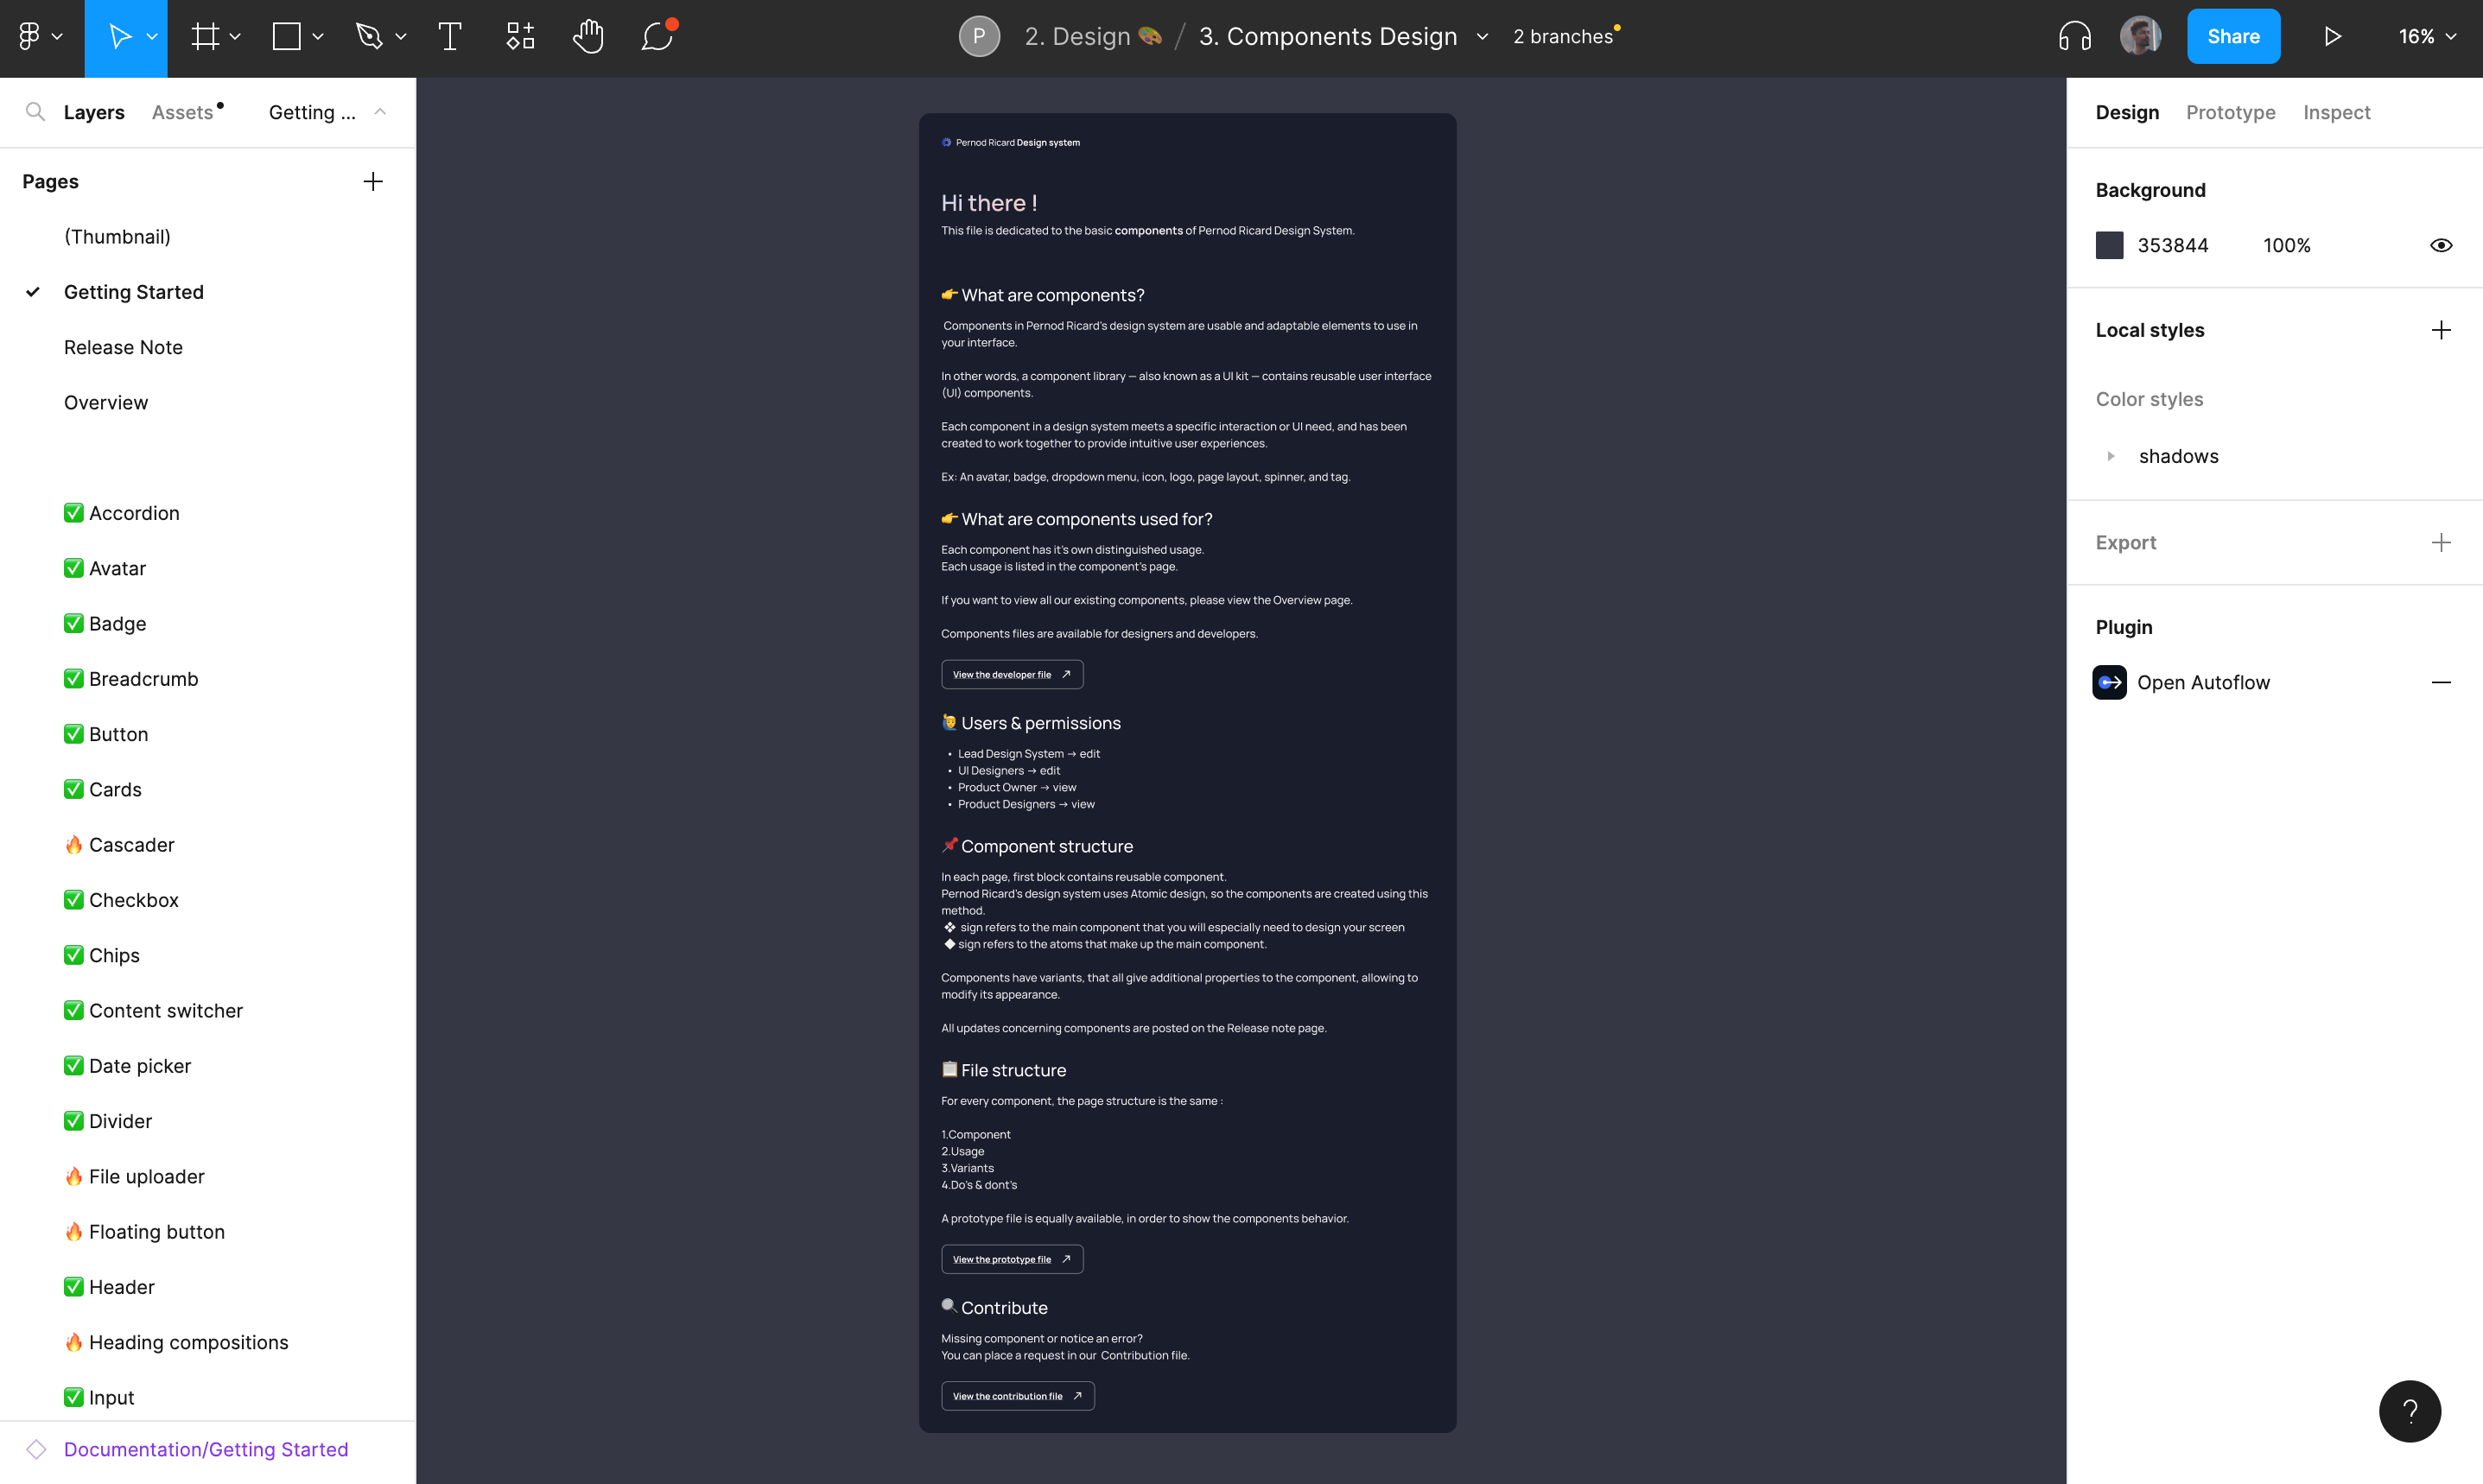Click the Share button
This screenshot has height=1484, width=2483.
coord(2232,37)
